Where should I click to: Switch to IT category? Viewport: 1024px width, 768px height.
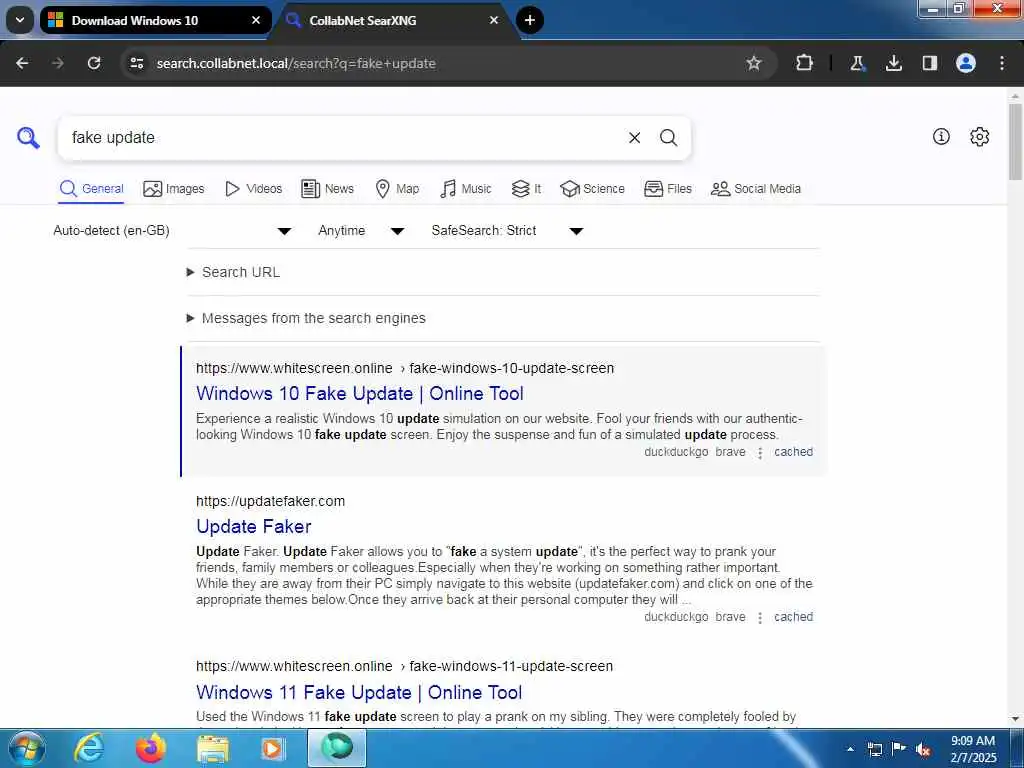point(526,189)
